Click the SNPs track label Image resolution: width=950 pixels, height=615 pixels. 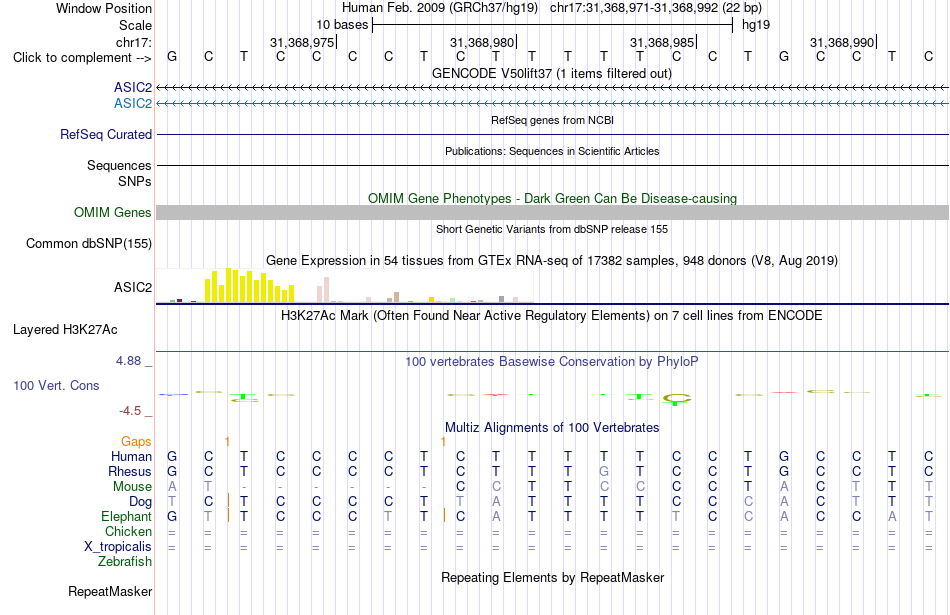(135, 181)
